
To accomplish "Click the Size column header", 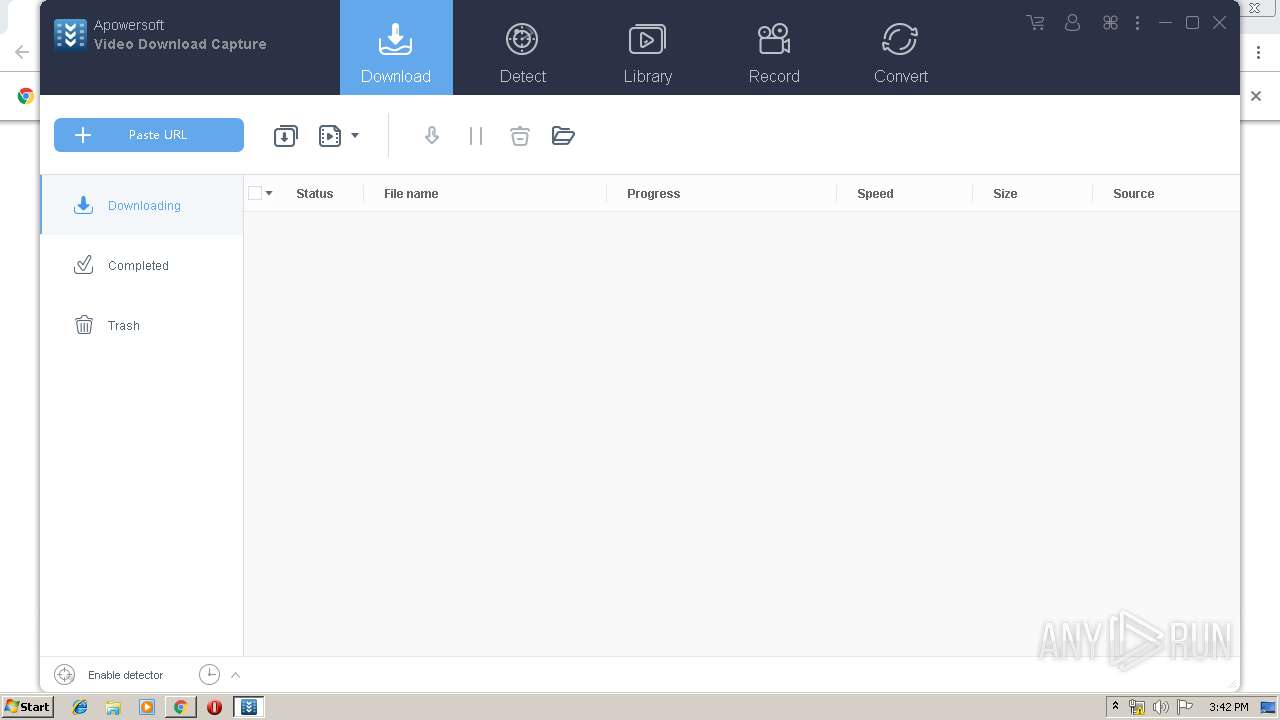I will coord(1005,194).
